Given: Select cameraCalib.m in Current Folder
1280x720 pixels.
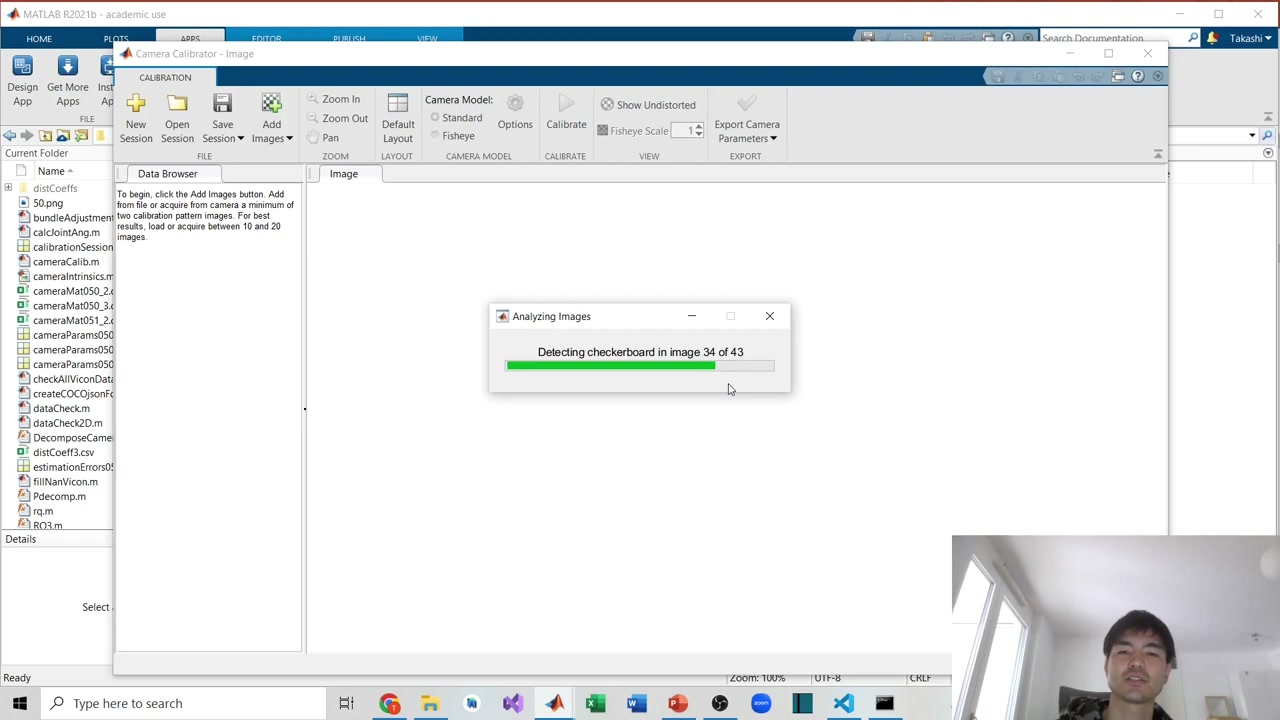Looking at the screenshot, I should pos(66,262).
